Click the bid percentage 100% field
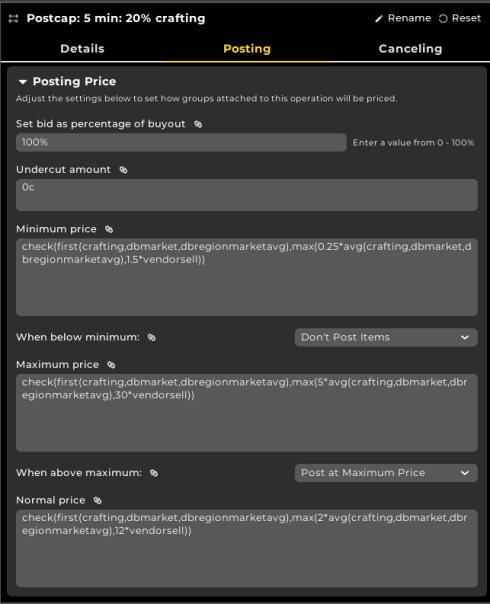 point(181,143)
